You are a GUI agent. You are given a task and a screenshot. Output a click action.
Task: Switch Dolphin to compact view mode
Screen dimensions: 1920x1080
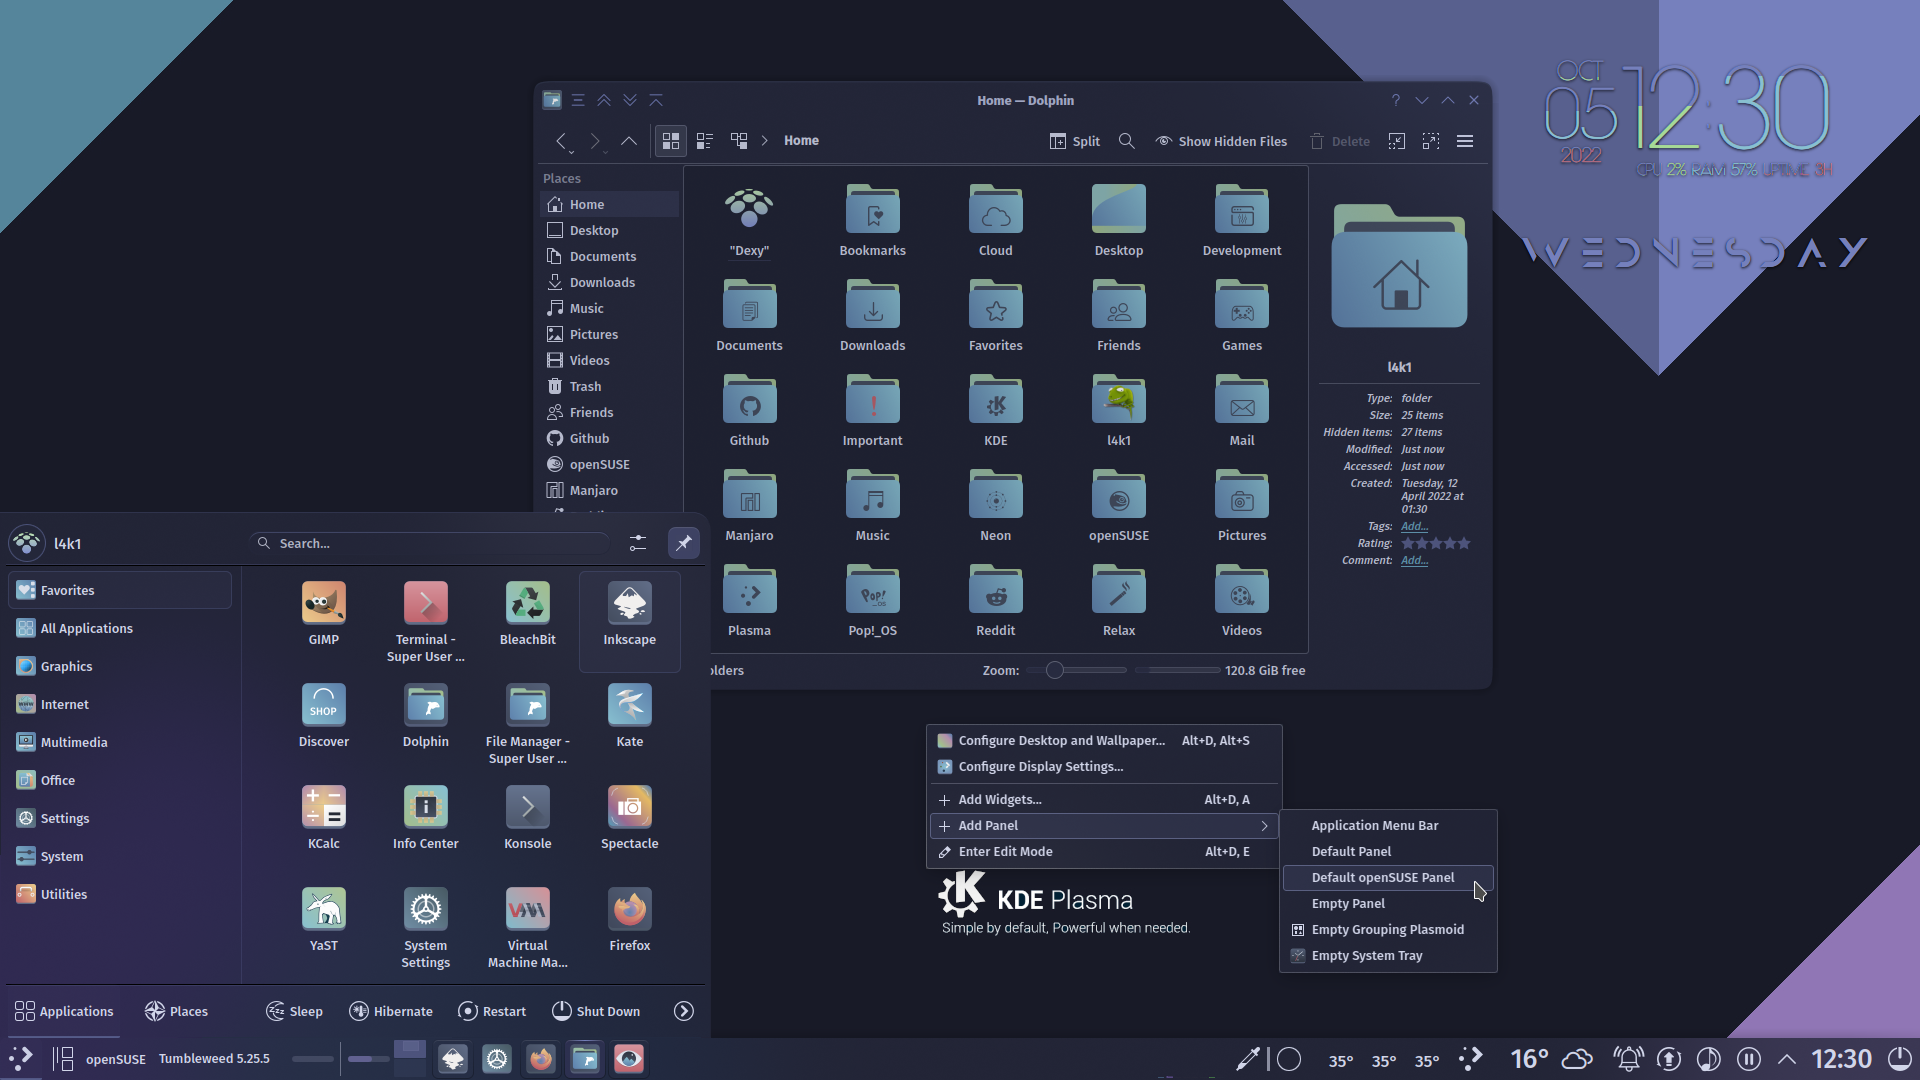705,141
